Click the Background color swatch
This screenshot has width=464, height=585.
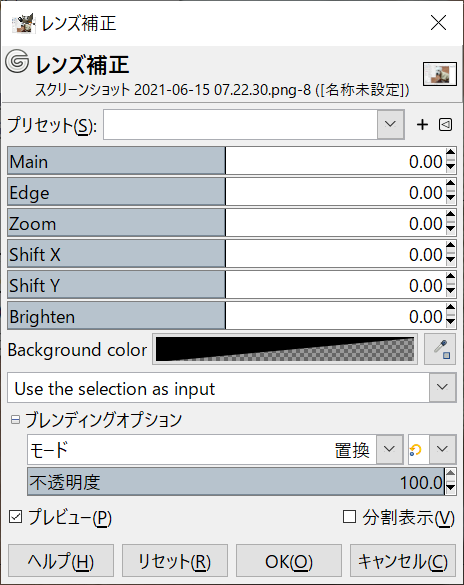tap(285, 350)
